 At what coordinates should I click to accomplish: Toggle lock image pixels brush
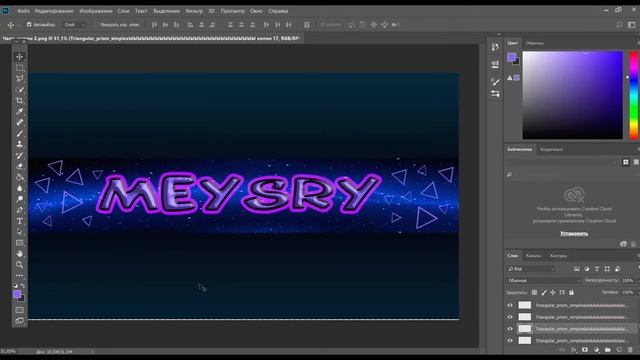pyautogui.click(x=544, y=293)
